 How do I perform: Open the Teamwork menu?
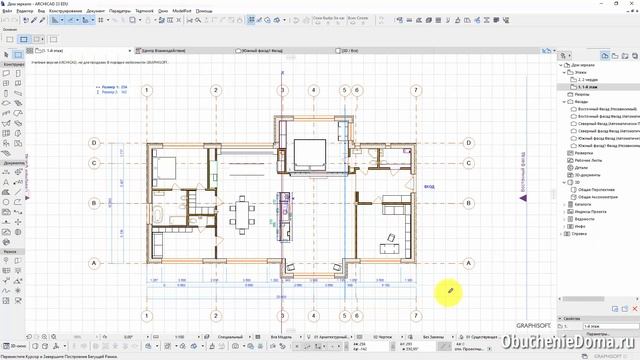click(x=144, y=11)
